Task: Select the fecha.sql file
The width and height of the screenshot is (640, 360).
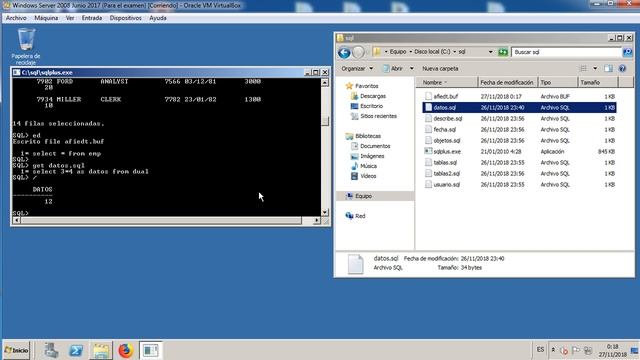Action: 444,130
